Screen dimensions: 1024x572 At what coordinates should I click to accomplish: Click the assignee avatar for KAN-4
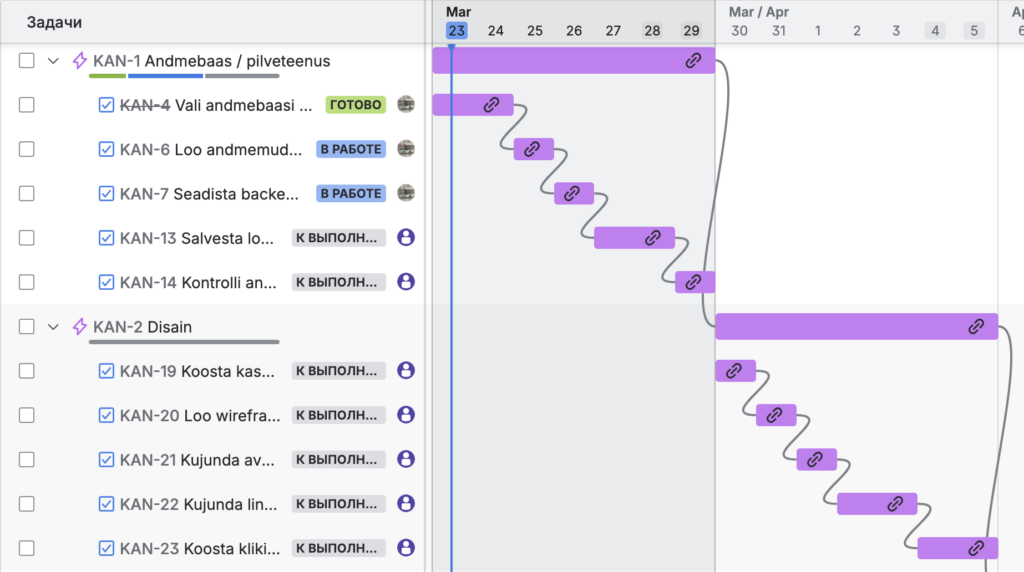pos(405,104)
